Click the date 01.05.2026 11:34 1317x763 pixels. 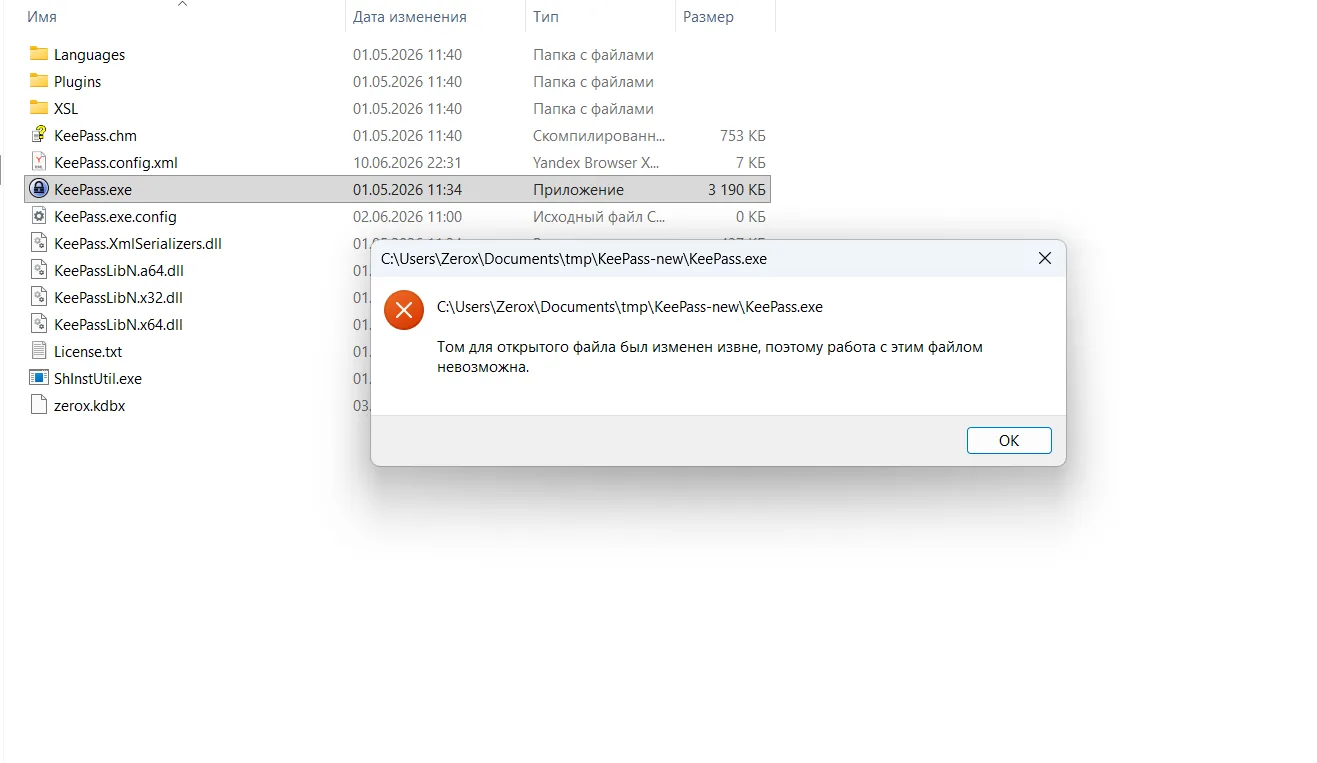tap(408, 190)
